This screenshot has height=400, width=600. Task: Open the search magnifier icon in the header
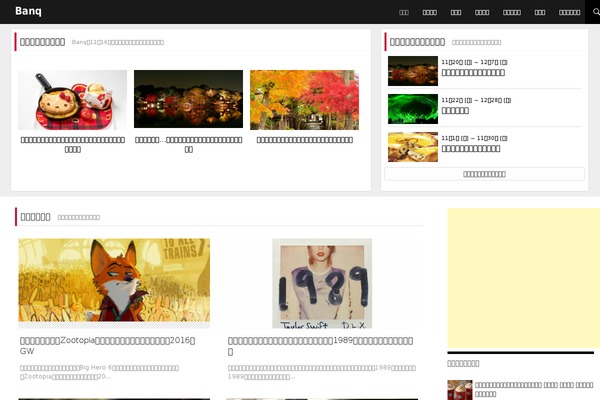595,12
